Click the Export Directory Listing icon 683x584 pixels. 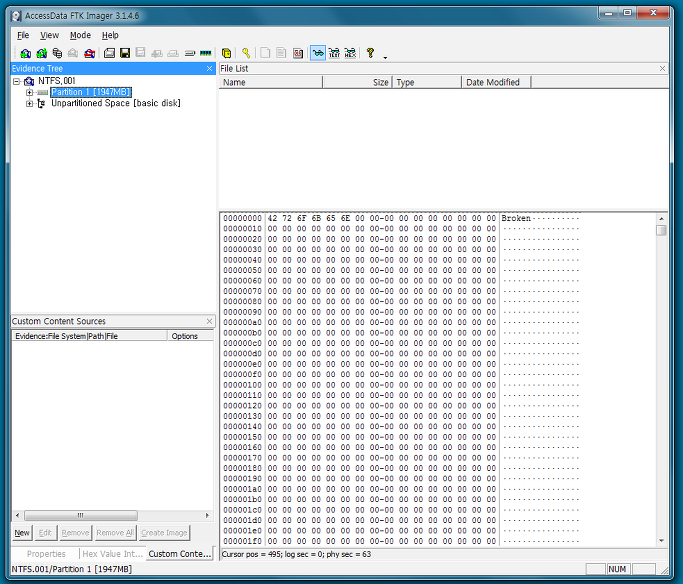coord(298,53)
